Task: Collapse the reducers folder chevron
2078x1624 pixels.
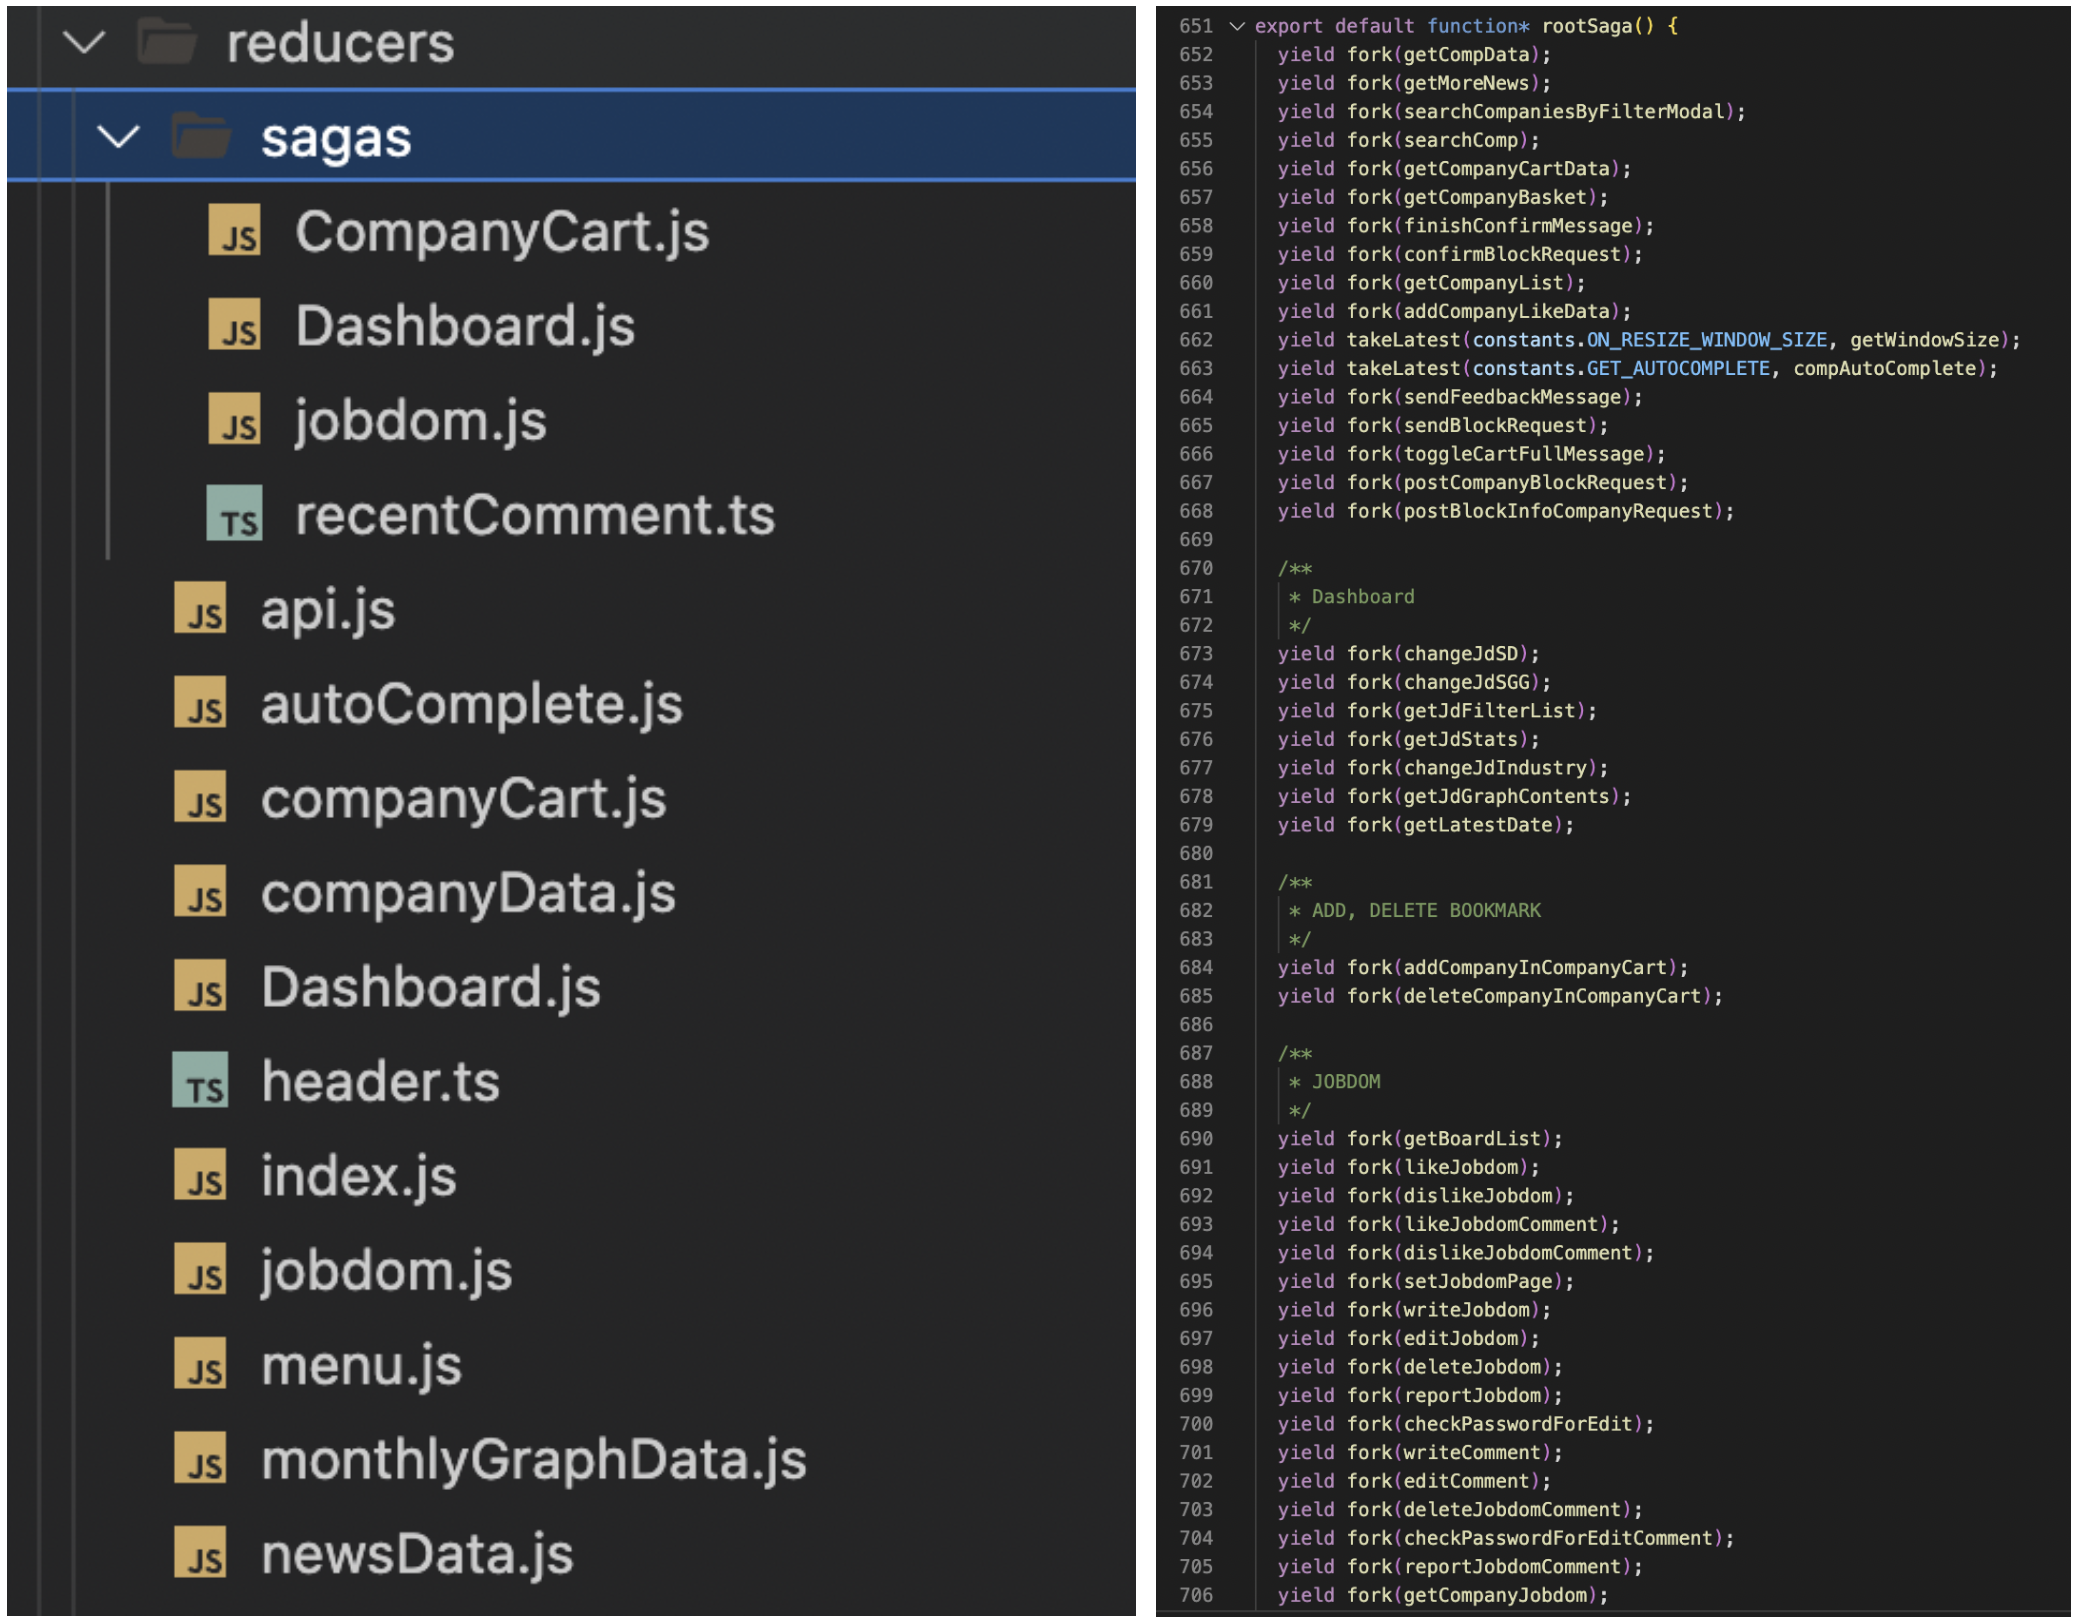Action: point(84,42)
